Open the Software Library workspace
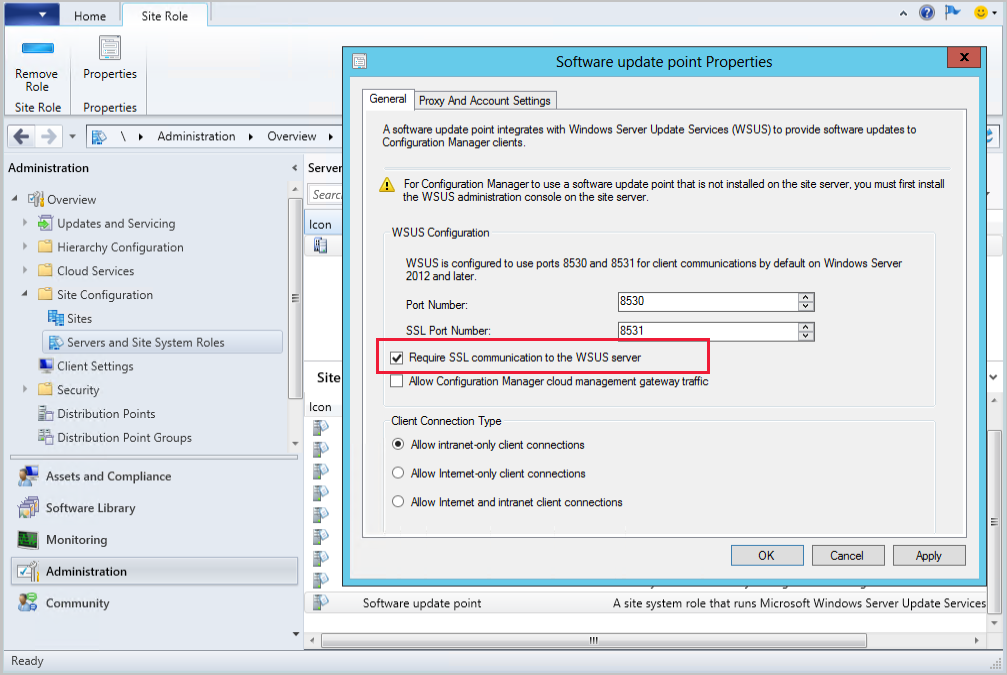Image resolution: width=1007 pixels, height=675 pixels. point(28,508)
